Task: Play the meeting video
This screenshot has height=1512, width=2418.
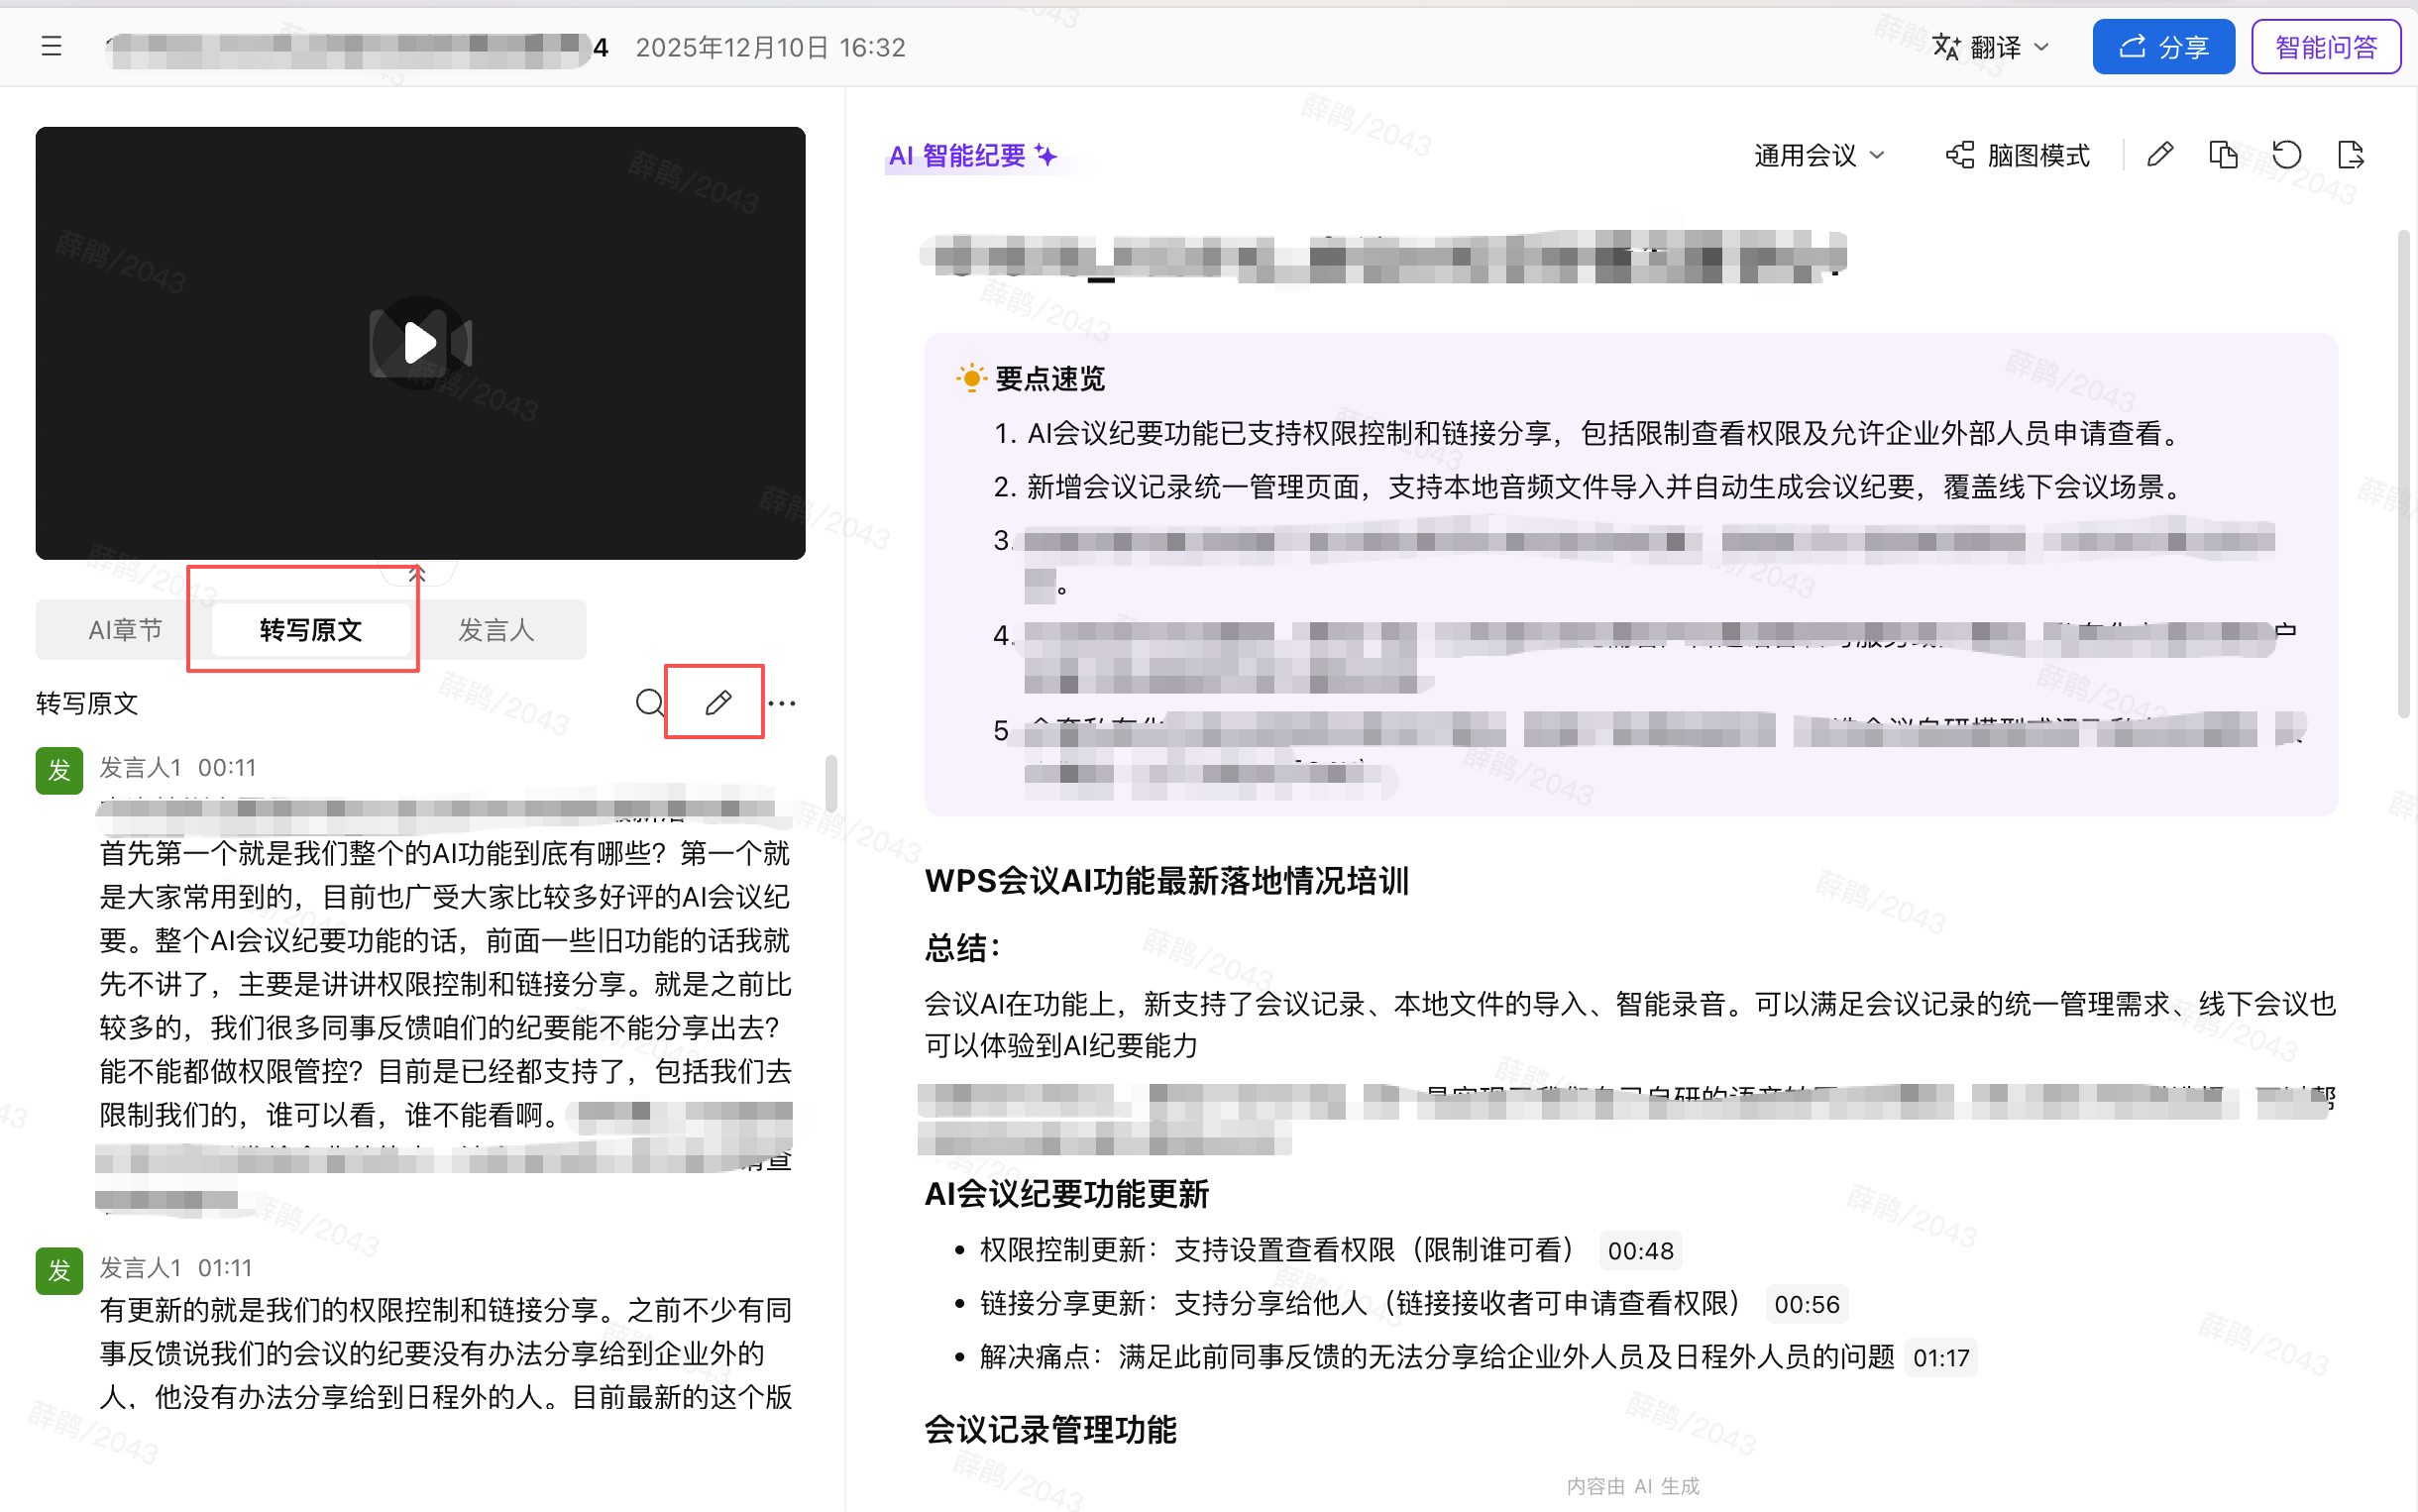Action: (420, 343)
